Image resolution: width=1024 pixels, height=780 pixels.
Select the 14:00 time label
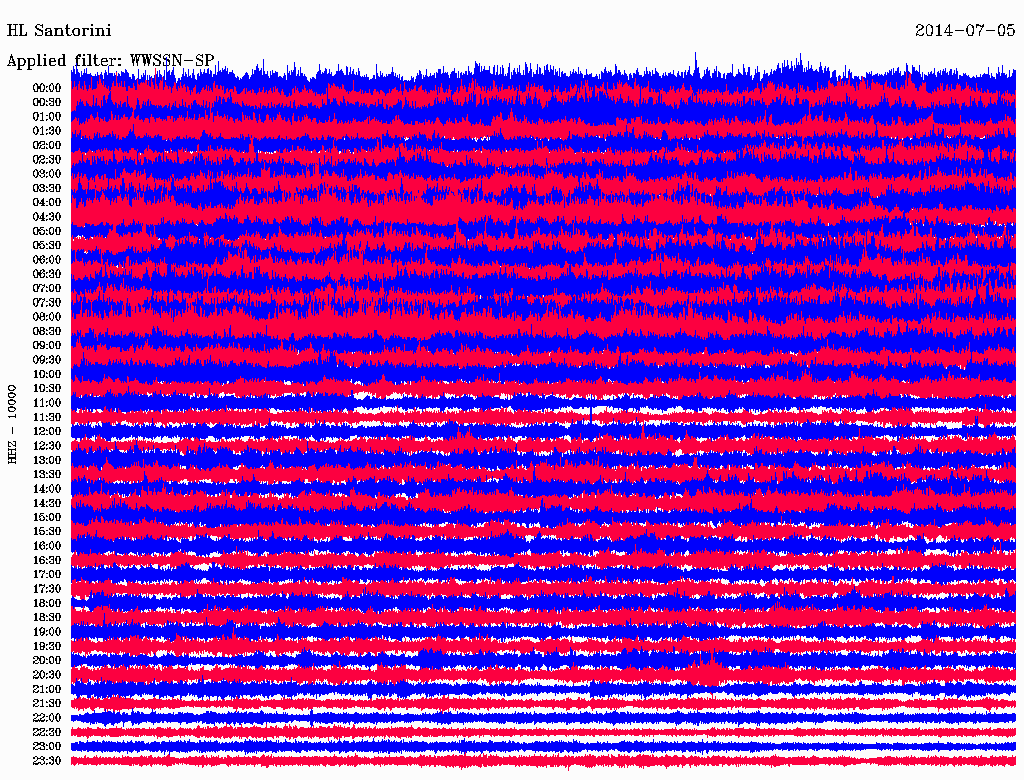pyautogui.click(x=47, y=489)
